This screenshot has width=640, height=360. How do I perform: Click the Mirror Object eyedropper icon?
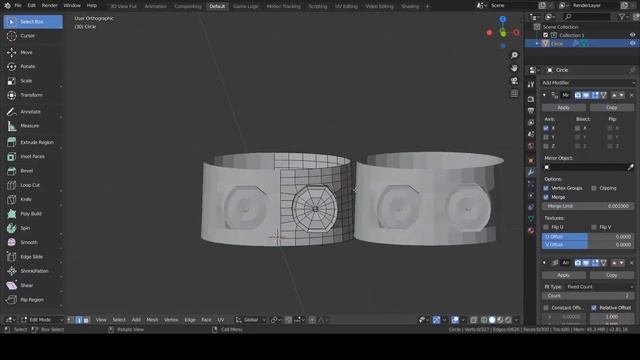(631, 167)
